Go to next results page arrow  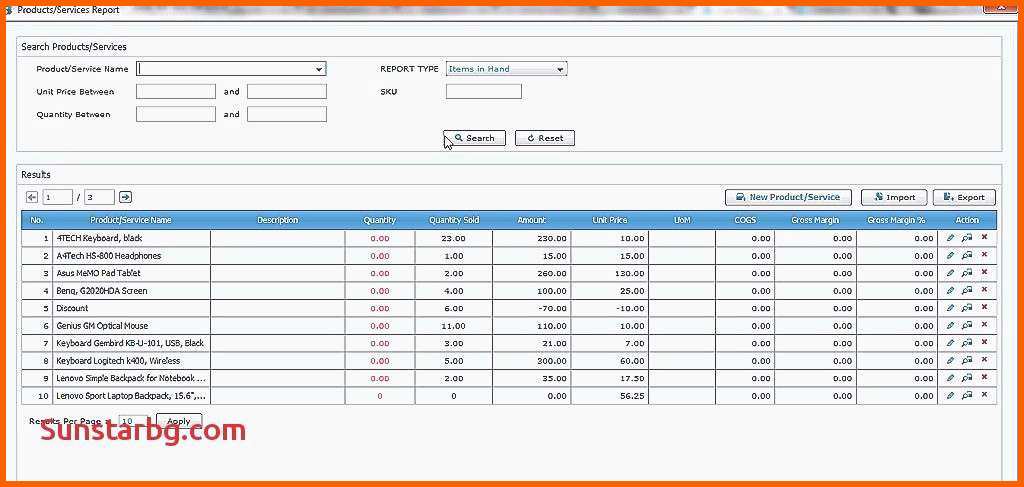click(x=125, y=197)
